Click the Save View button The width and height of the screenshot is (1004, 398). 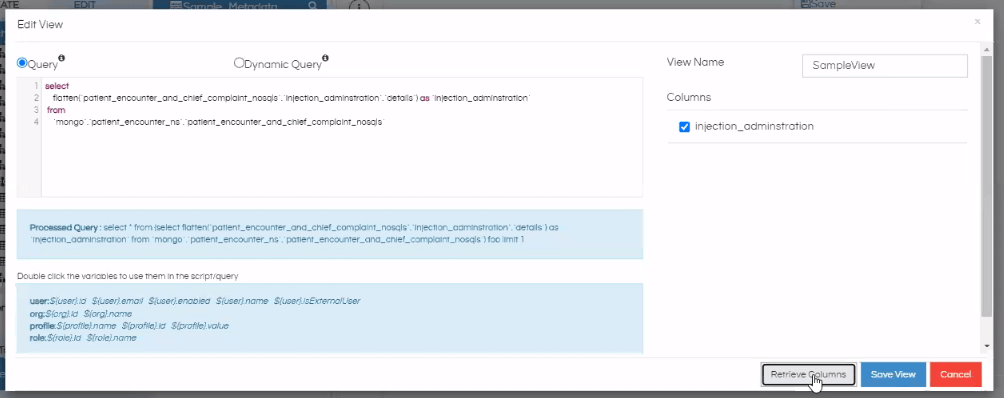point(893,374)
